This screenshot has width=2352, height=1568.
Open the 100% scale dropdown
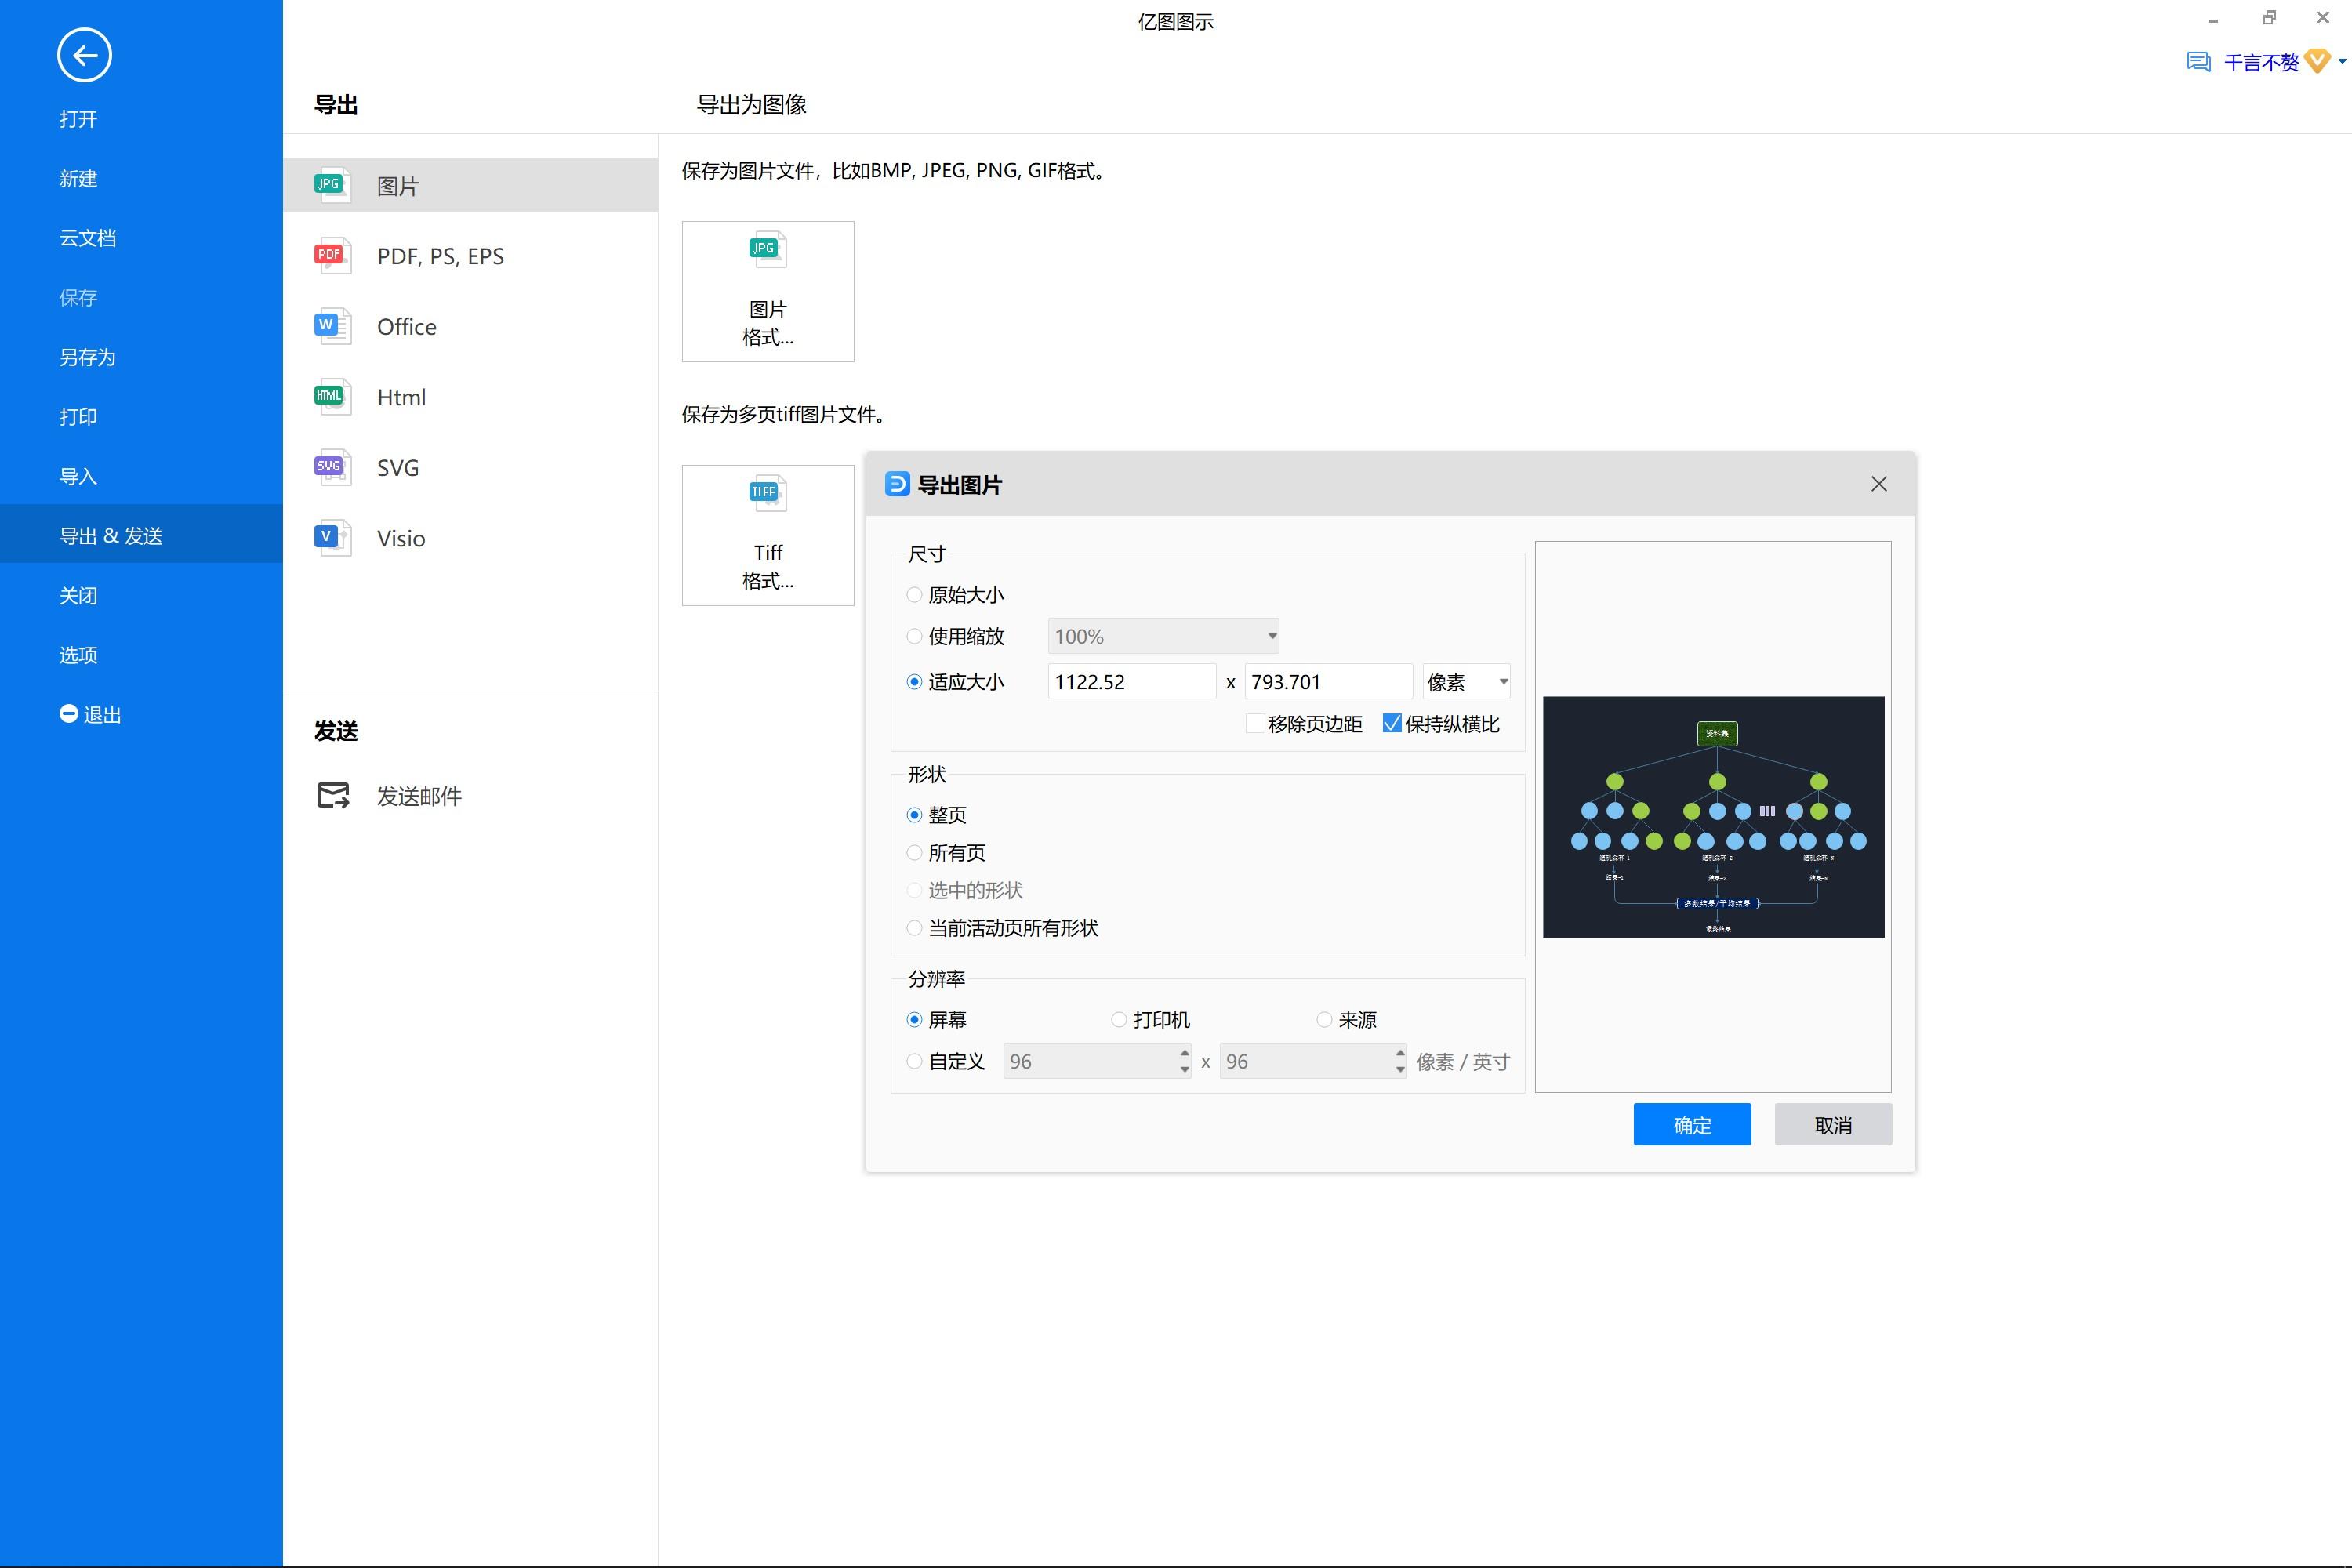pyautogui.click(x=1162, y=635)
